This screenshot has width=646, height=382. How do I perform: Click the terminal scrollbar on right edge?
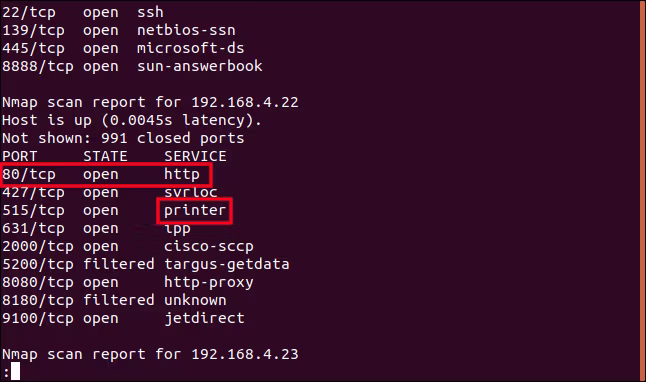[x=642, y=191]
